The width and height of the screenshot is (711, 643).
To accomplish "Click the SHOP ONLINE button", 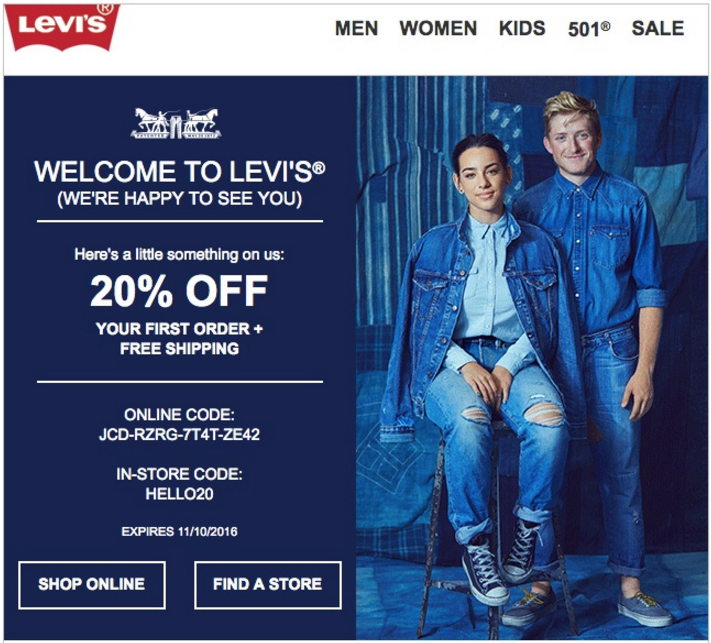I will point(92,585).
